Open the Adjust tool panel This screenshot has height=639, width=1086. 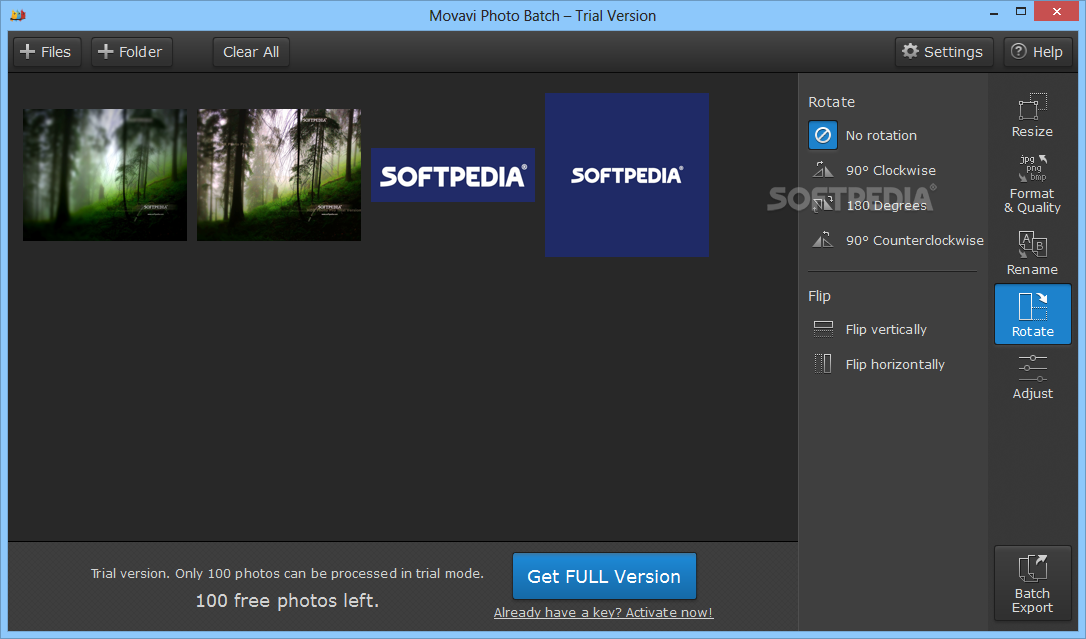tap(1032, 377)
